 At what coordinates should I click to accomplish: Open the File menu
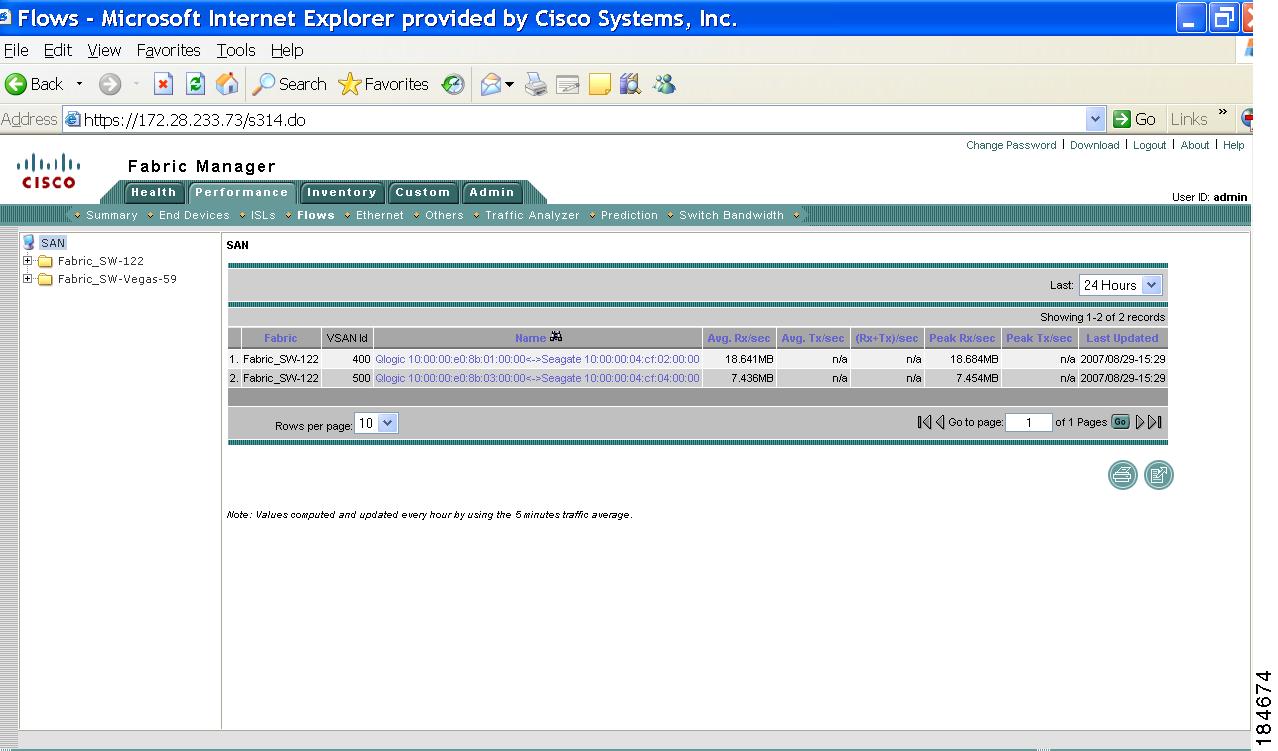(16, 50)
